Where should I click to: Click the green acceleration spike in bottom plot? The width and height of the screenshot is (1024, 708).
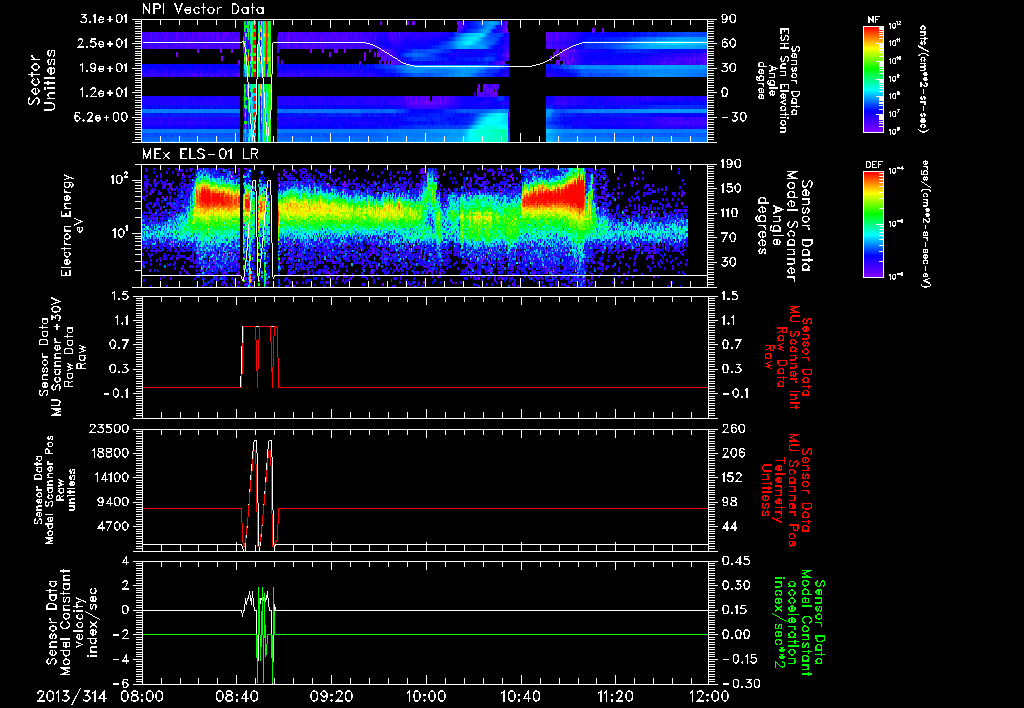click(264, 634)
